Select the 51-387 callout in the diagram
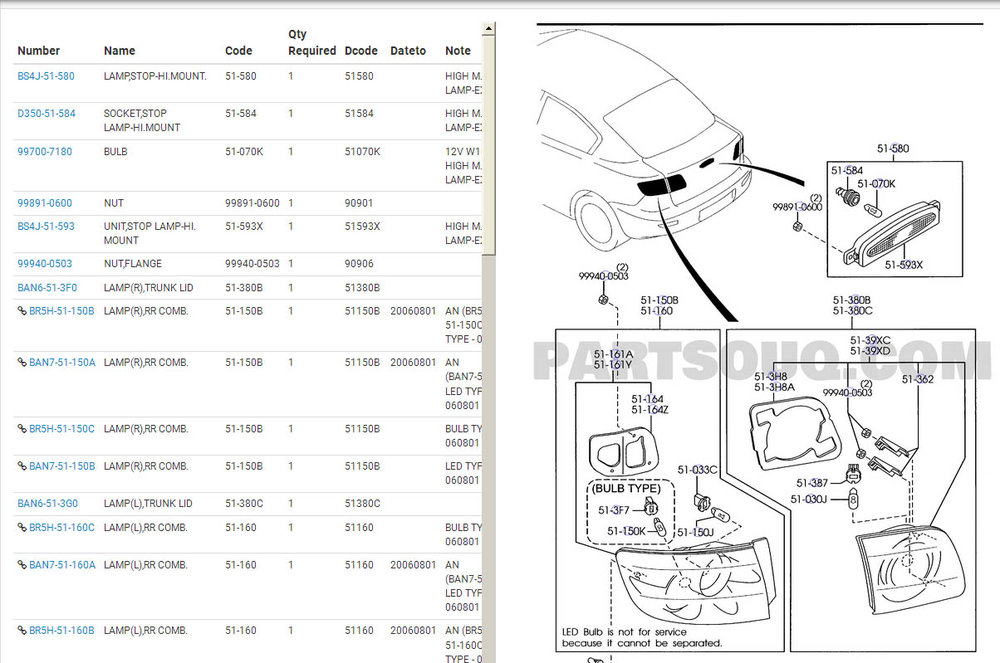Viewport: 1000px width, 663px height. click(812, 483)
